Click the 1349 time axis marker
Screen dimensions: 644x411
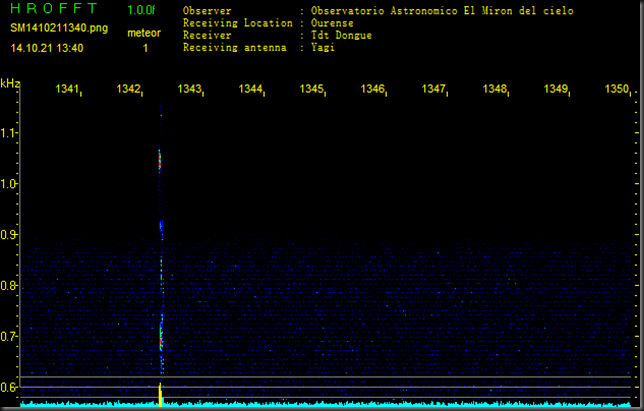click(x=556, y=89)
